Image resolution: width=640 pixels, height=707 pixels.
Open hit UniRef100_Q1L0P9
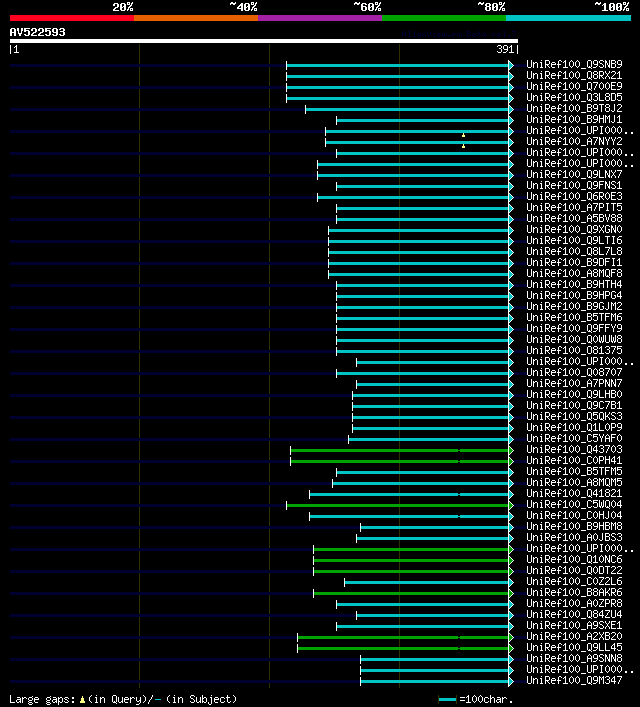[x=574, y=427]
